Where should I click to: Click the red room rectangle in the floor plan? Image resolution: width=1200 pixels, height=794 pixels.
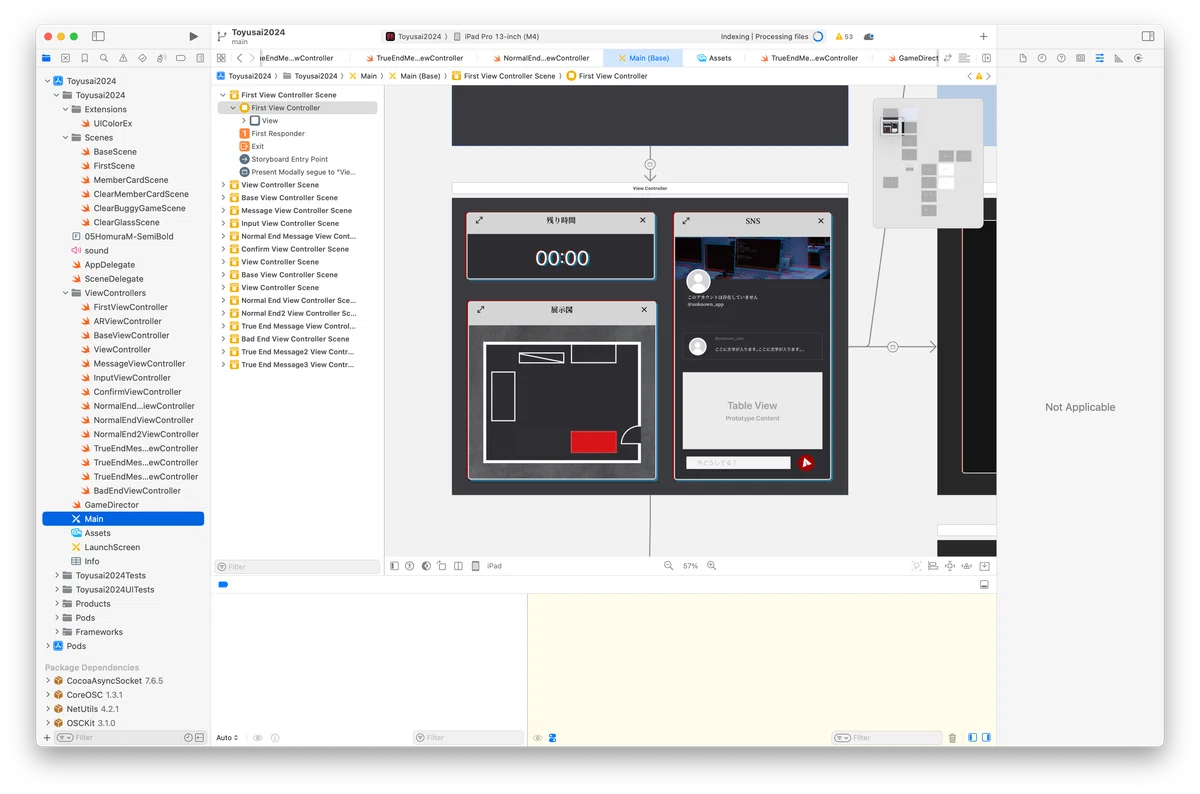[593, 442]
